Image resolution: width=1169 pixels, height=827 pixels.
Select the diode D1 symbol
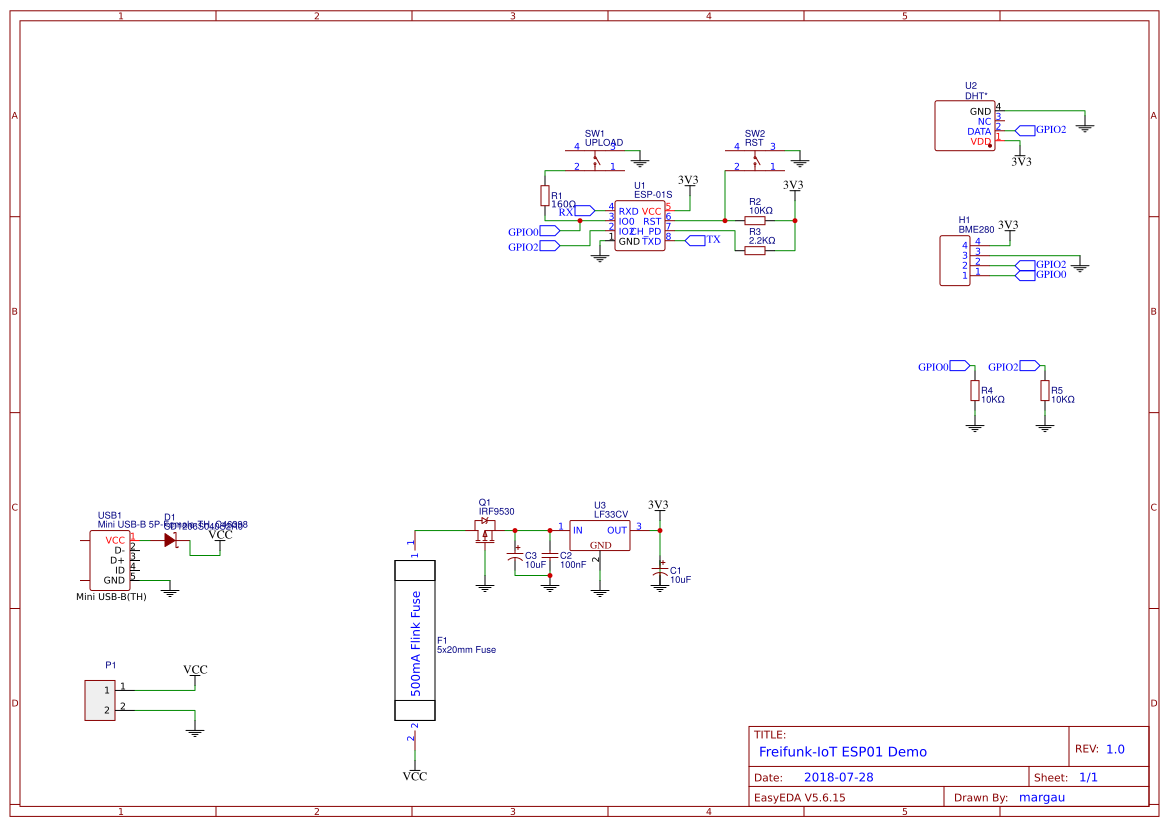pos(169,538)
